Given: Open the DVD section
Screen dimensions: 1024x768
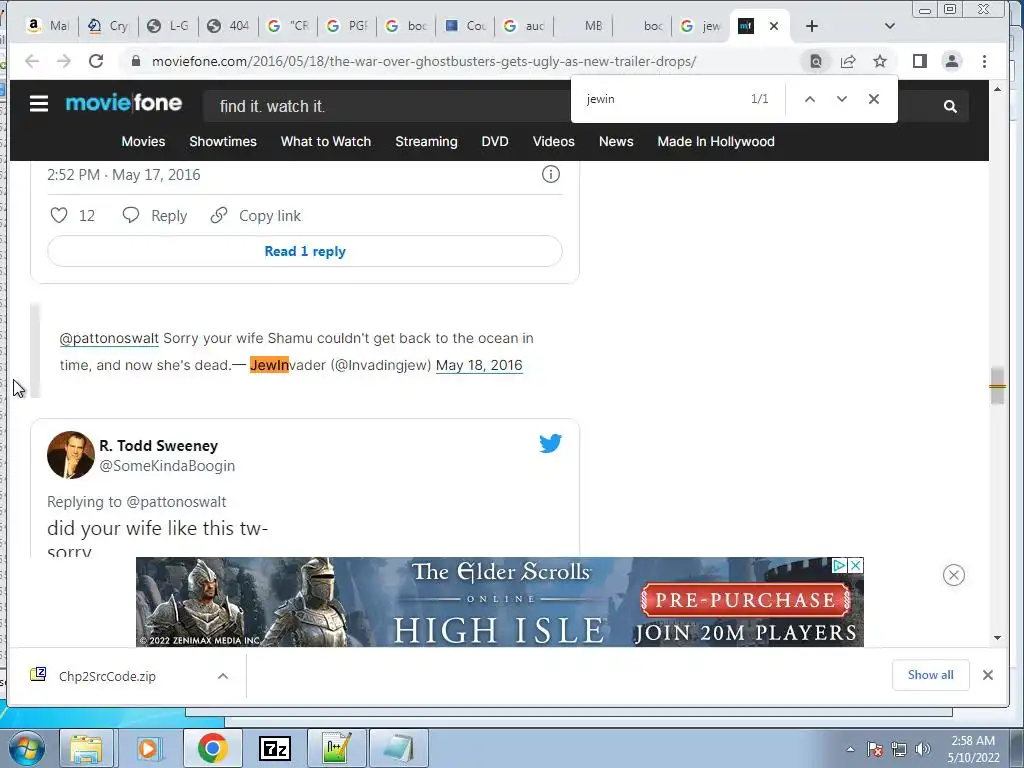Looking at the screenshot, I should click(495, 142).
